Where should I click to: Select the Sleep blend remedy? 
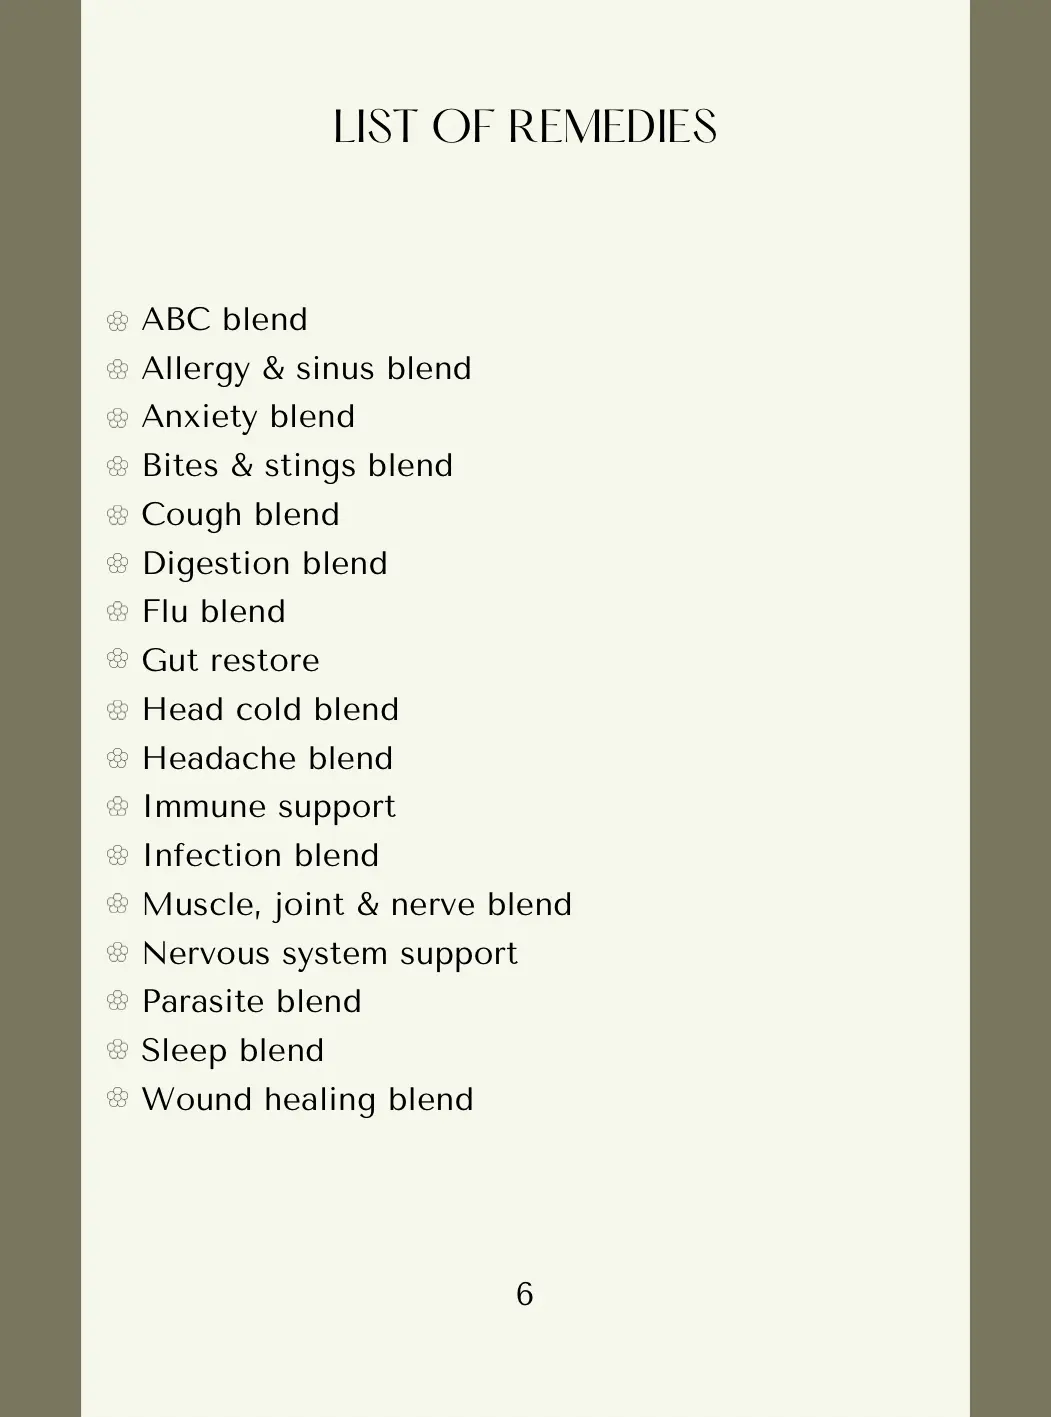point(232,1051)
